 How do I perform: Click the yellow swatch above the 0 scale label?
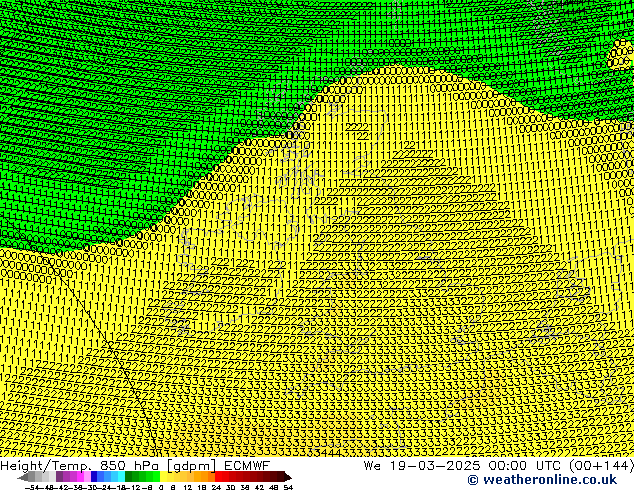tap(163, 477)
